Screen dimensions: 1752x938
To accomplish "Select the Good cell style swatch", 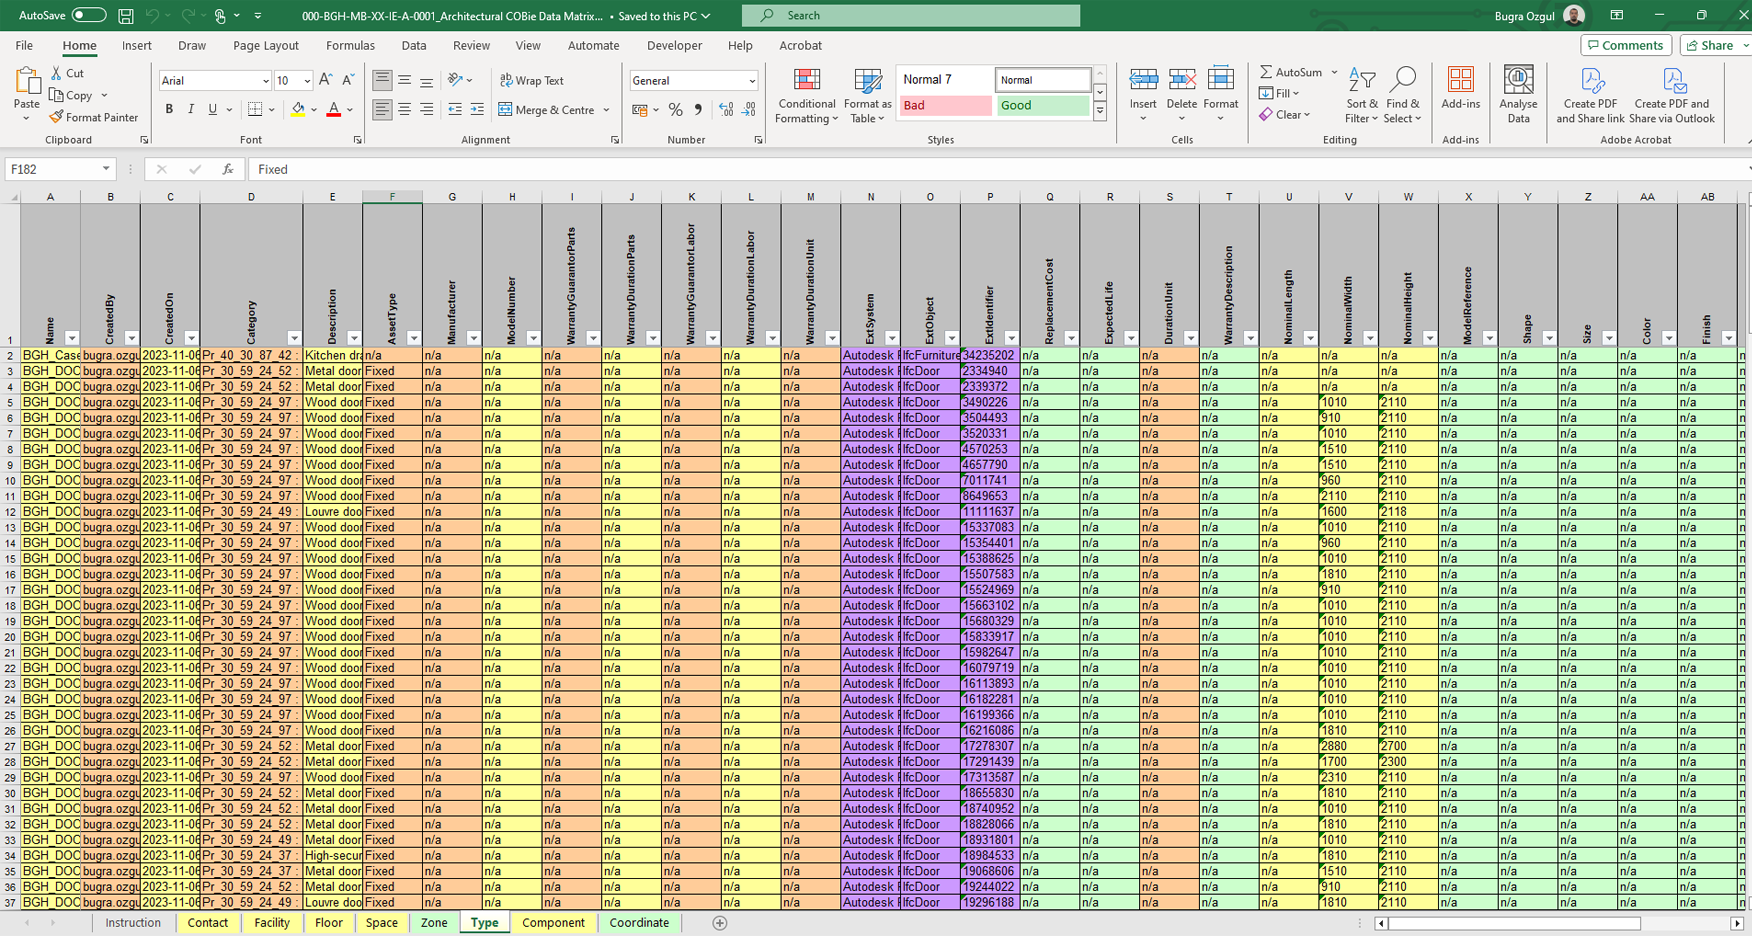I will pyautogui.click(x=1041, y=105).
